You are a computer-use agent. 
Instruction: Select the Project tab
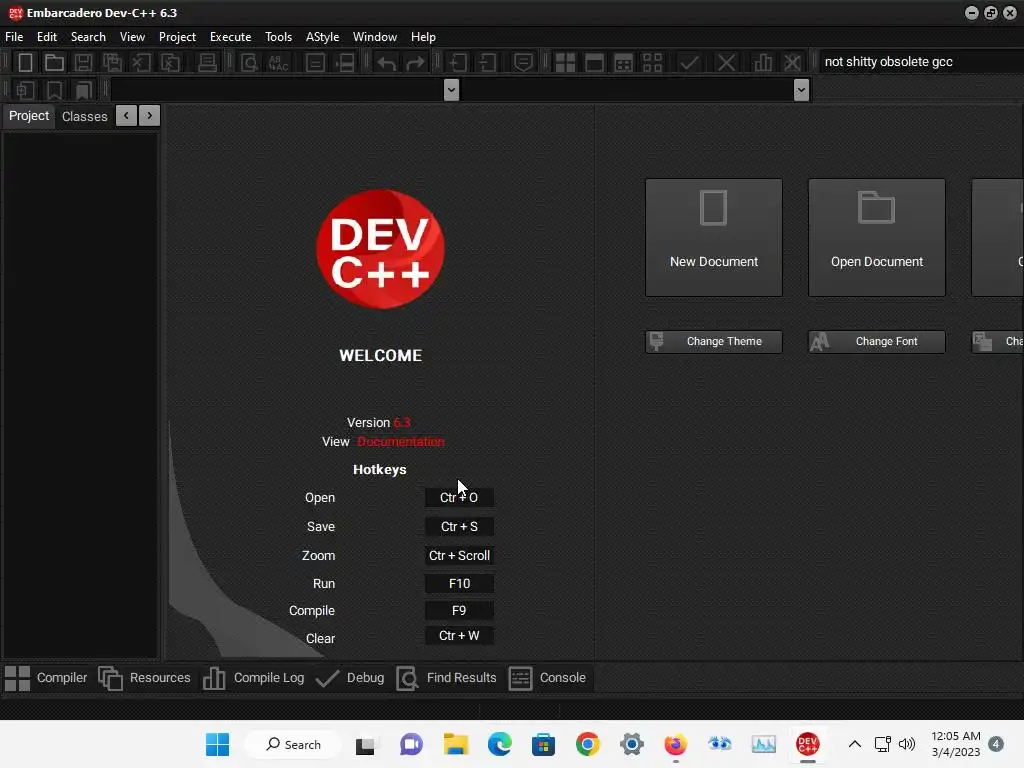[29, 116]
